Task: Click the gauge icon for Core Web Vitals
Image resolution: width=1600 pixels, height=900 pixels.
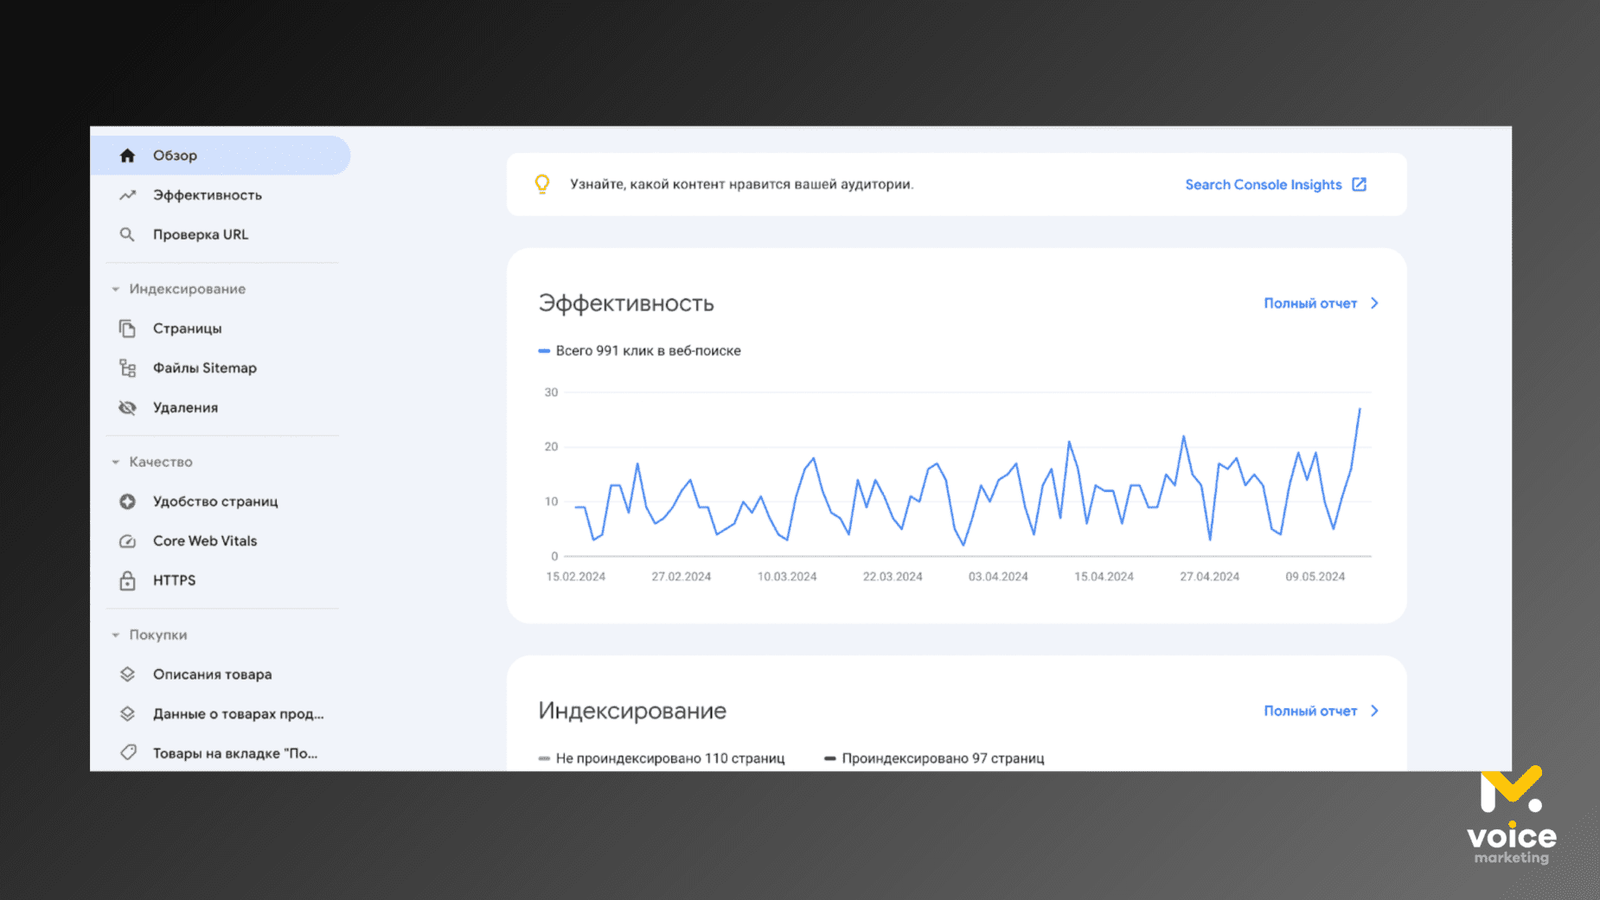Action: click(x=127, y=541)
